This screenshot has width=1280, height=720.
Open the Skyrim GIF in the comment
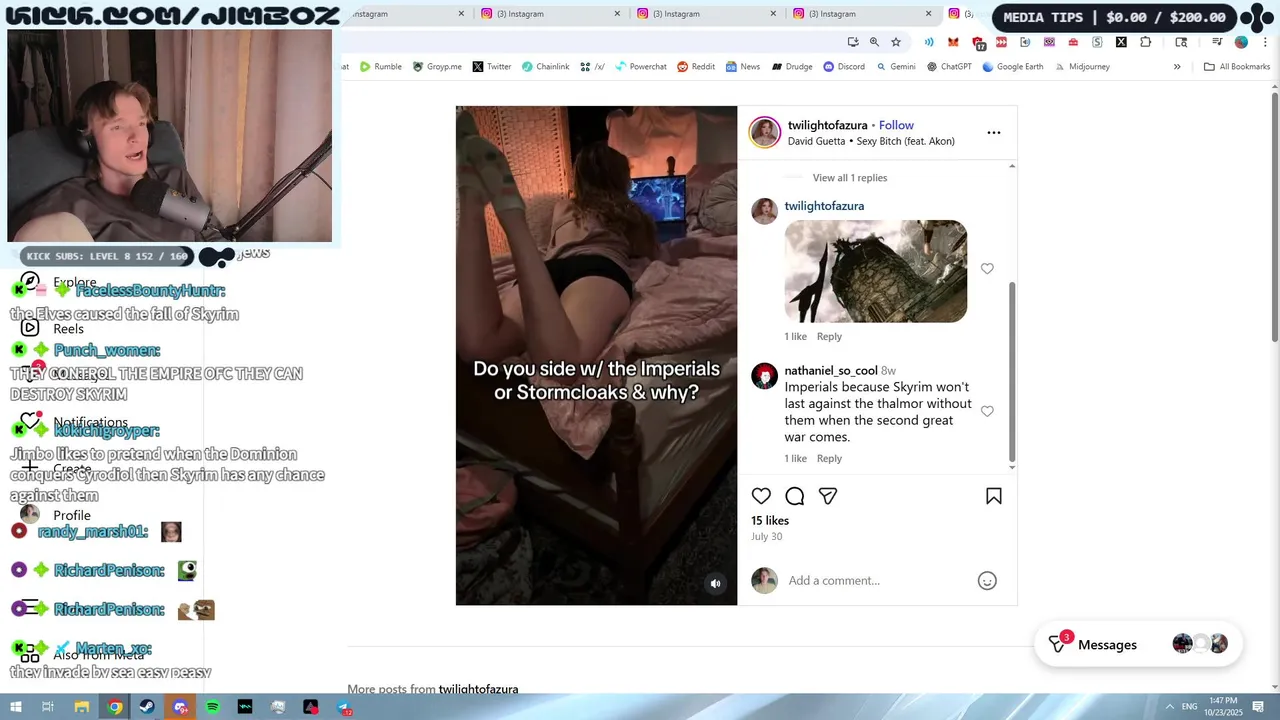coord(876,271)
